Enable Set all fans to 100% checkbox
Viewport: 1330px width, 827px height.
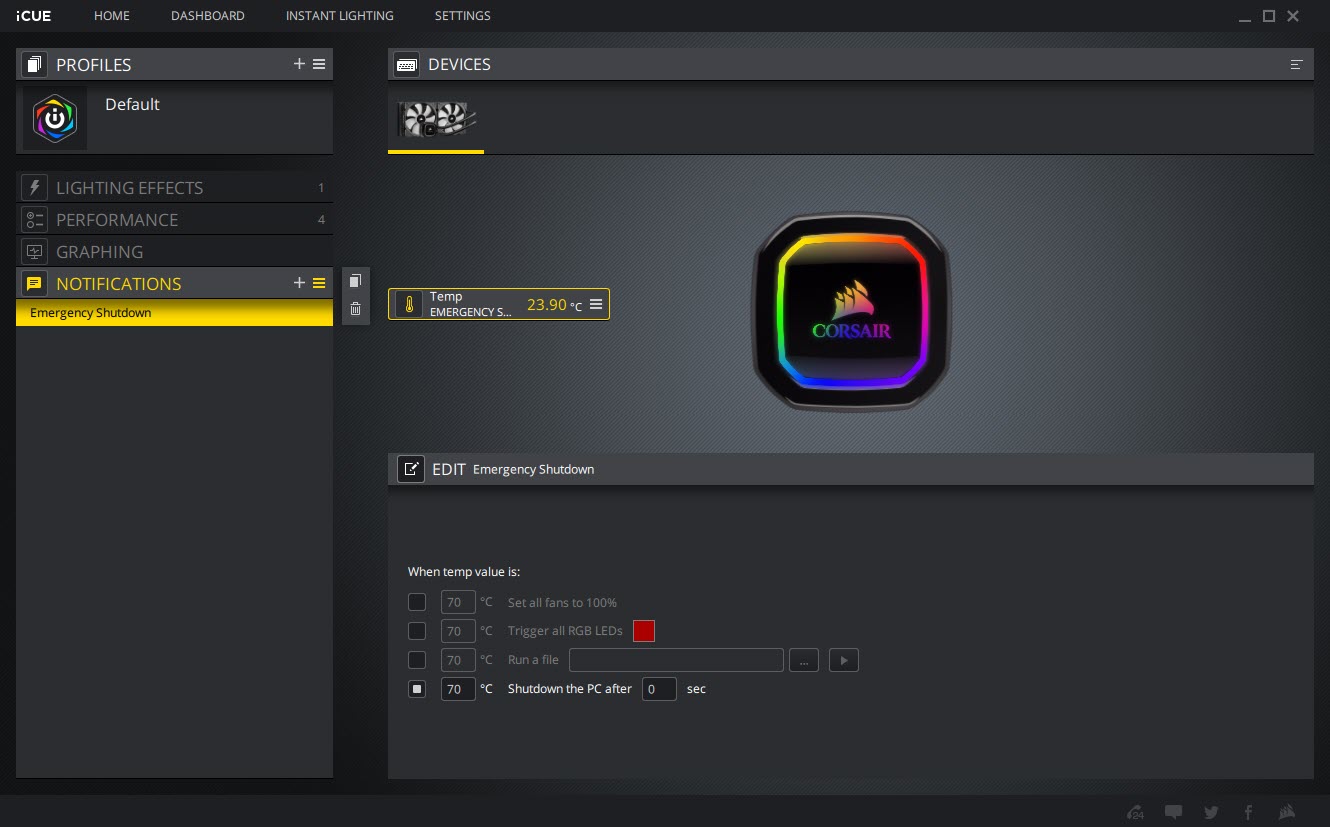pyautogui.click(x=417, y=602)
